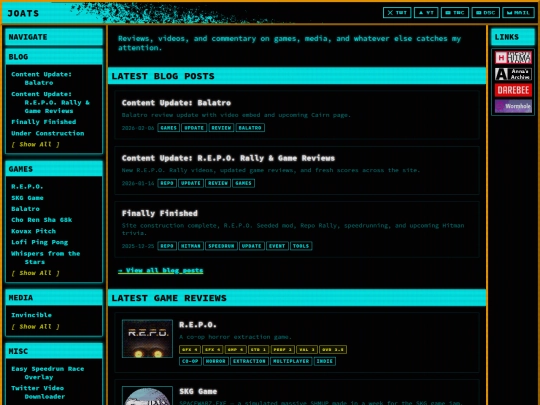Select the MULTIPLAYER tag on R.E.P.O. review

point(291,361)
